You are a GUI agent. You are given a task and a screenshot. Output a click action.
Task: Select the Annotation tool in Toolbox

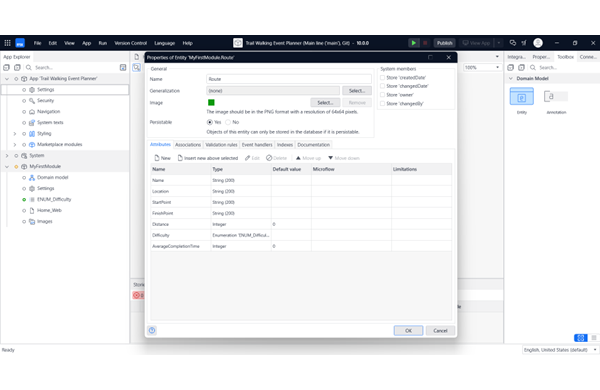[556, 101]
